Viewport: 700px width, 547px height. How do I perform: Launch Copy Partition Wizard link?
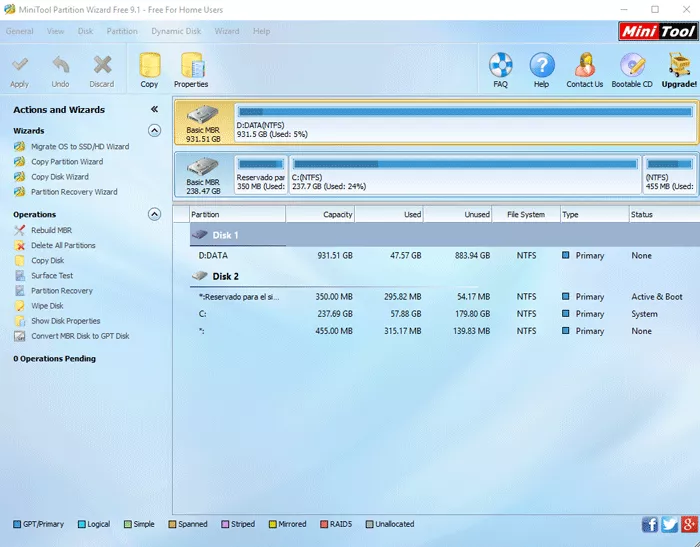(x=67, y=162)
